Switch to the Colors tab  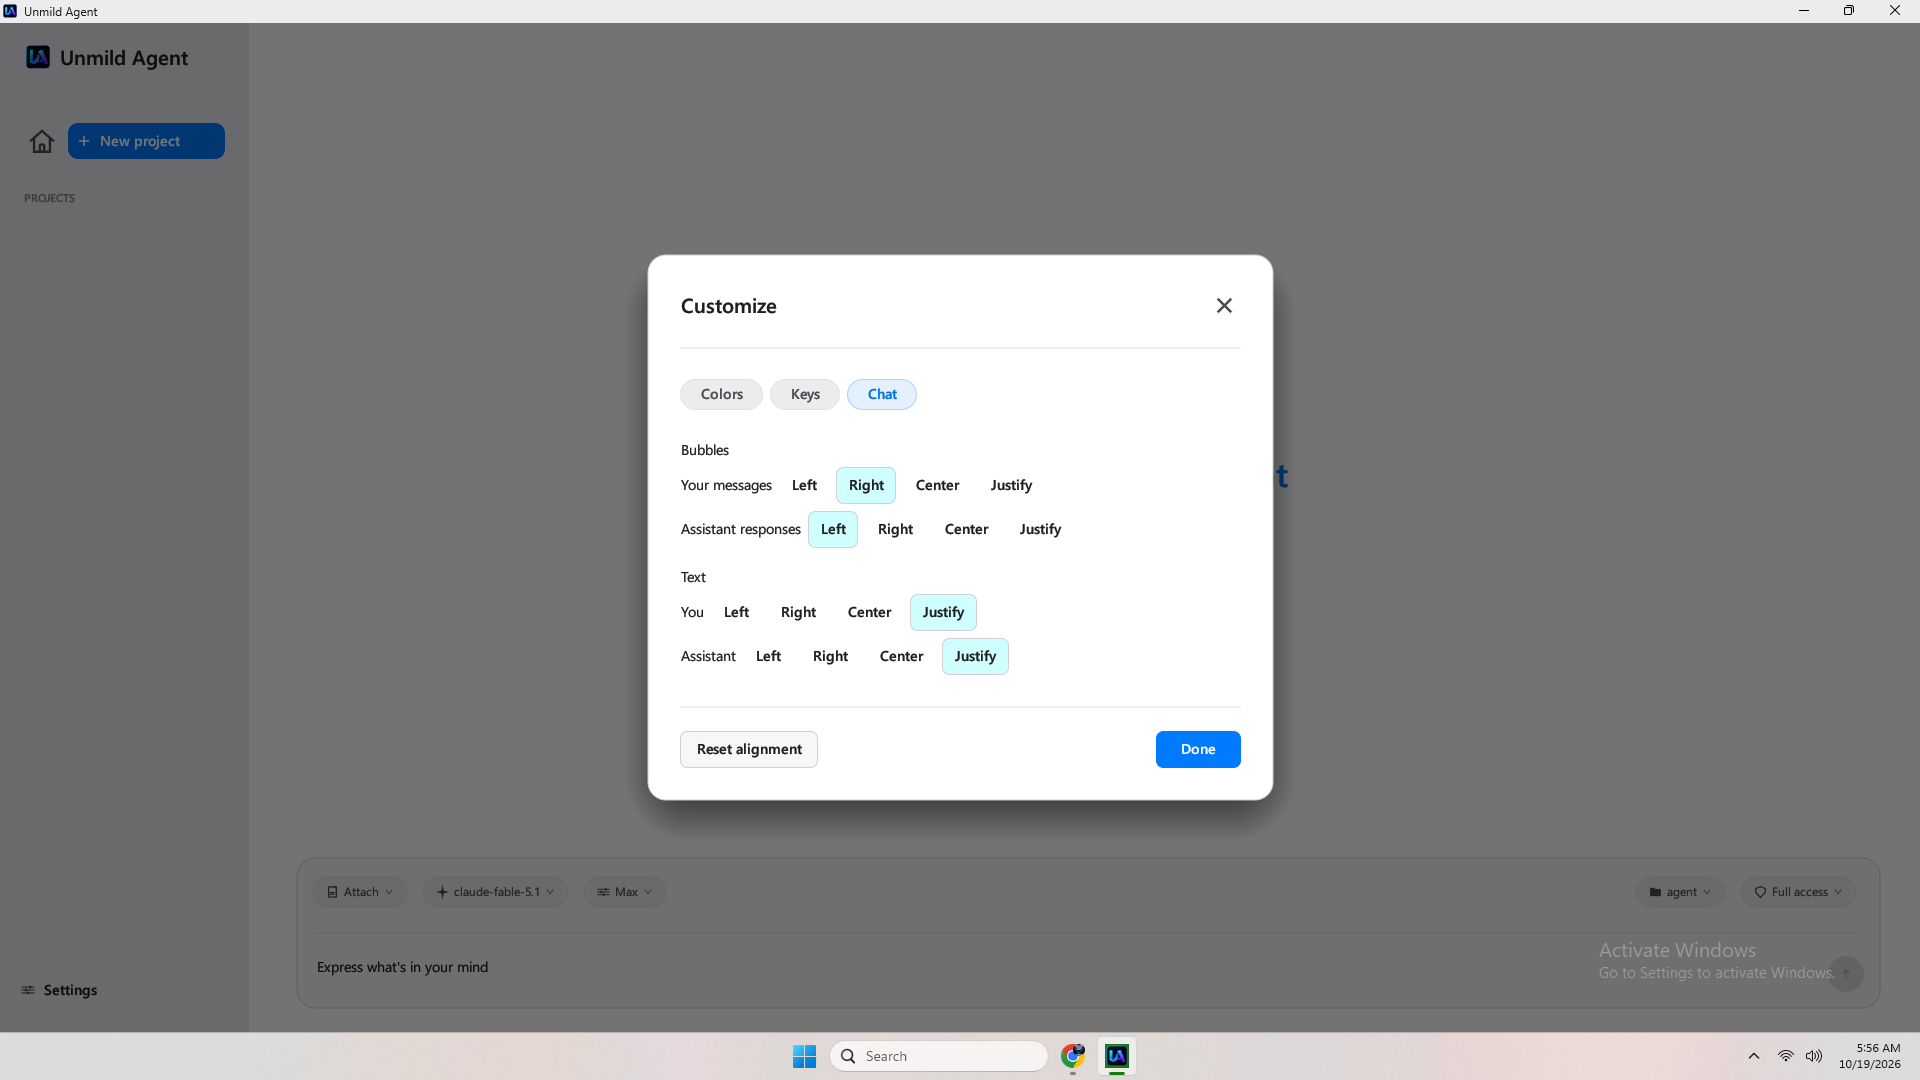tap(721, 394)
